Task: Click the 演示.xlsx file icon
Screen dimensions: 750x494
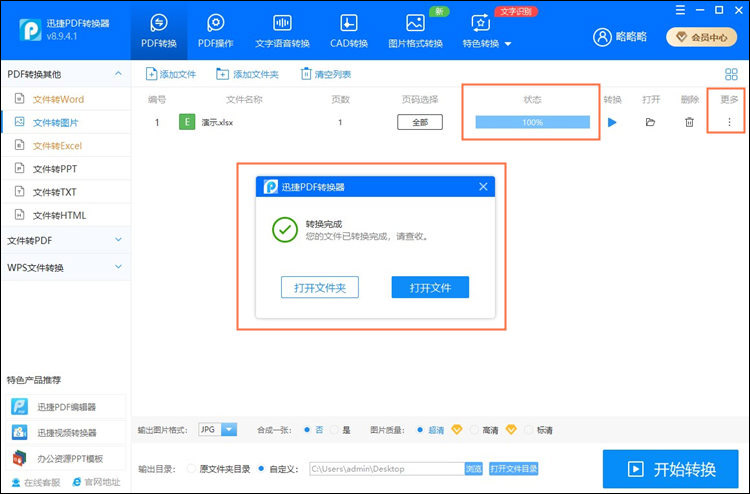Action: coord(187,122)
